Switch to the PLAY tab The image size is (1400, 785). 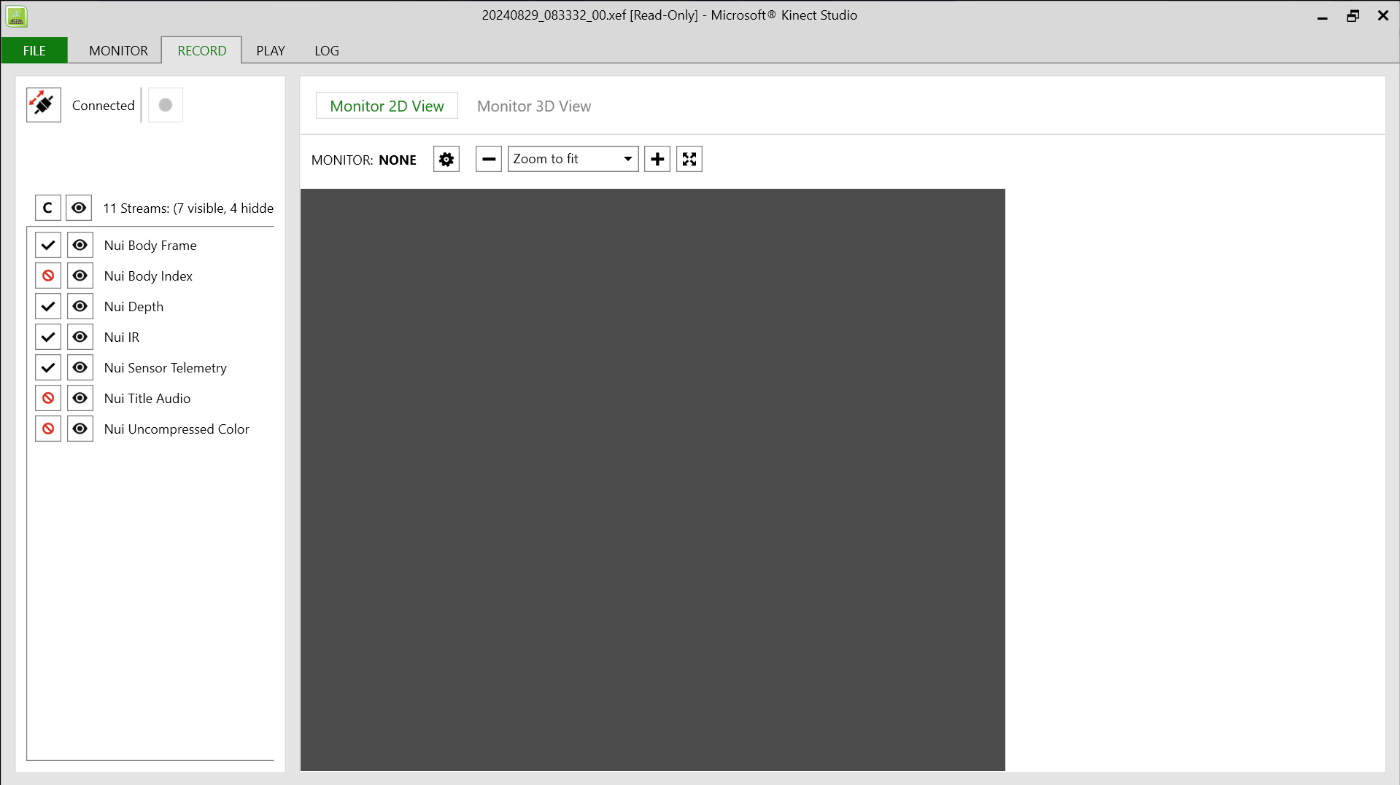tap(270, 50)
